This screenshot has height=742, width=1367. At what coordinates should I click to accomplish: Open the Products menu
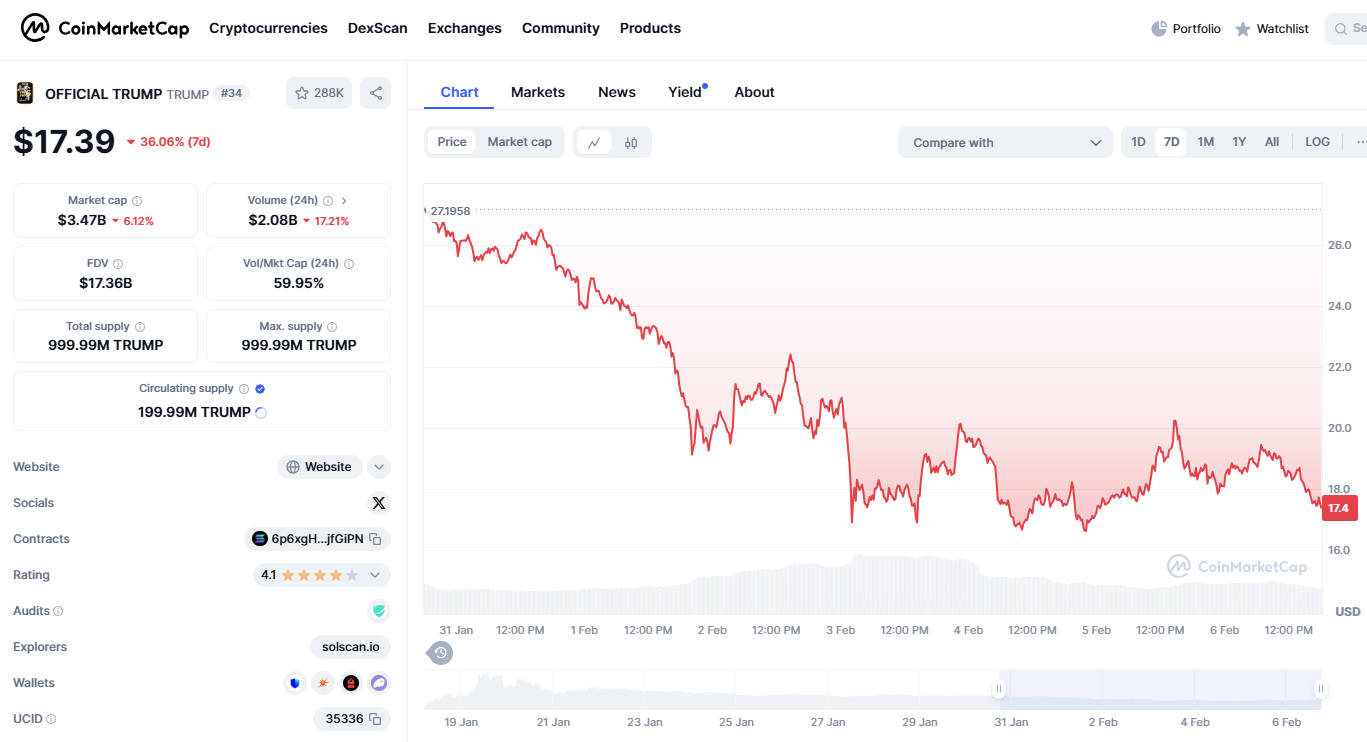[x=650, y=28]
